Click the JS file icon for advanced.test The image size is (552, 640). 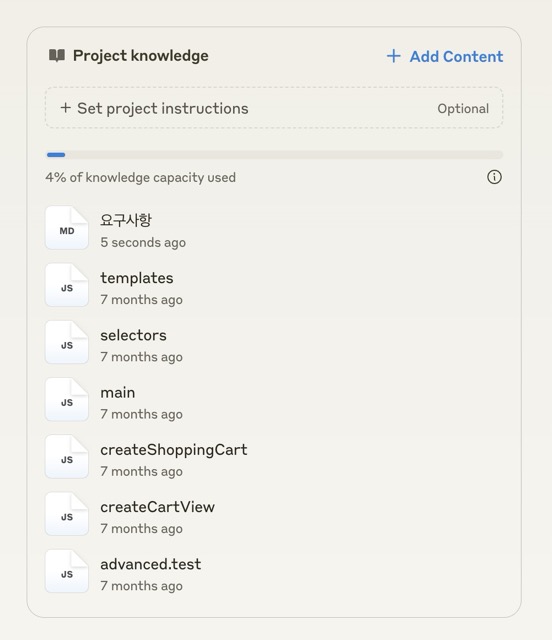click(x=67, y=571)
